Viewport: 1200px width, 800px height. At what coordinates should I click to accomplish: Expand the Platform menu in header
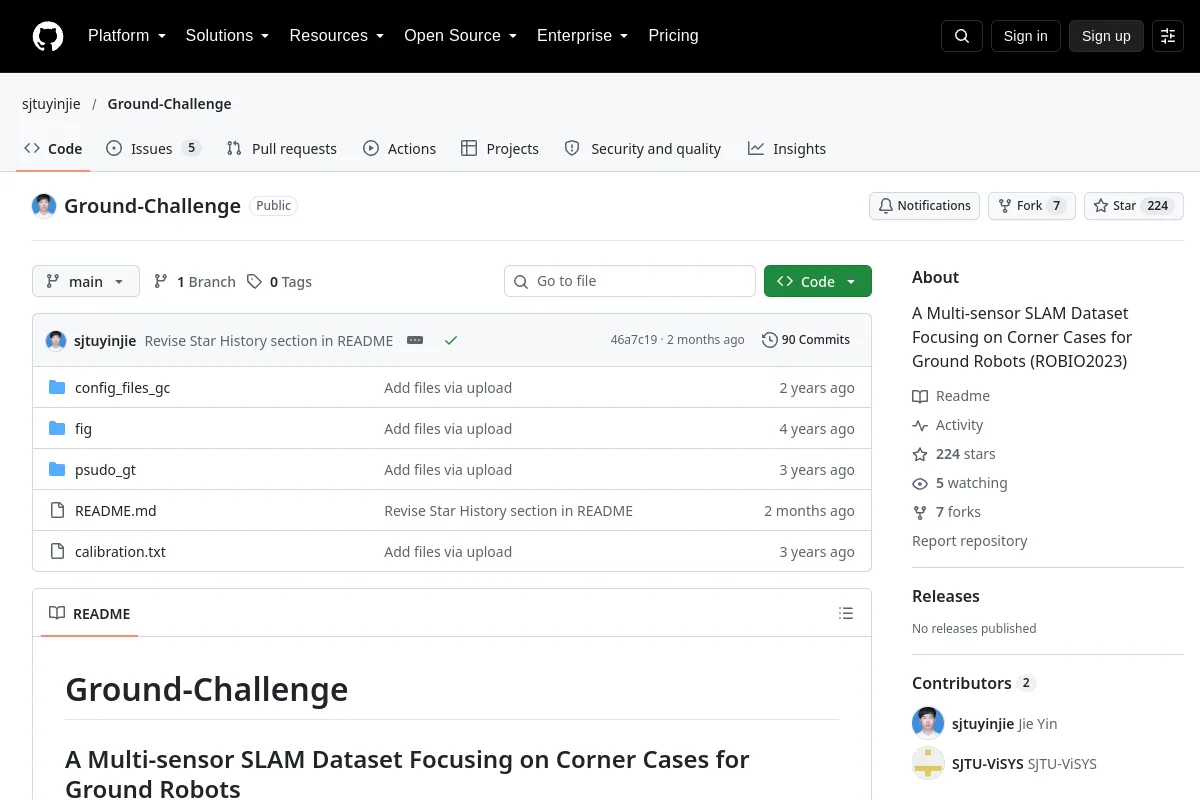pyautogui.click(x=127, y=36)
